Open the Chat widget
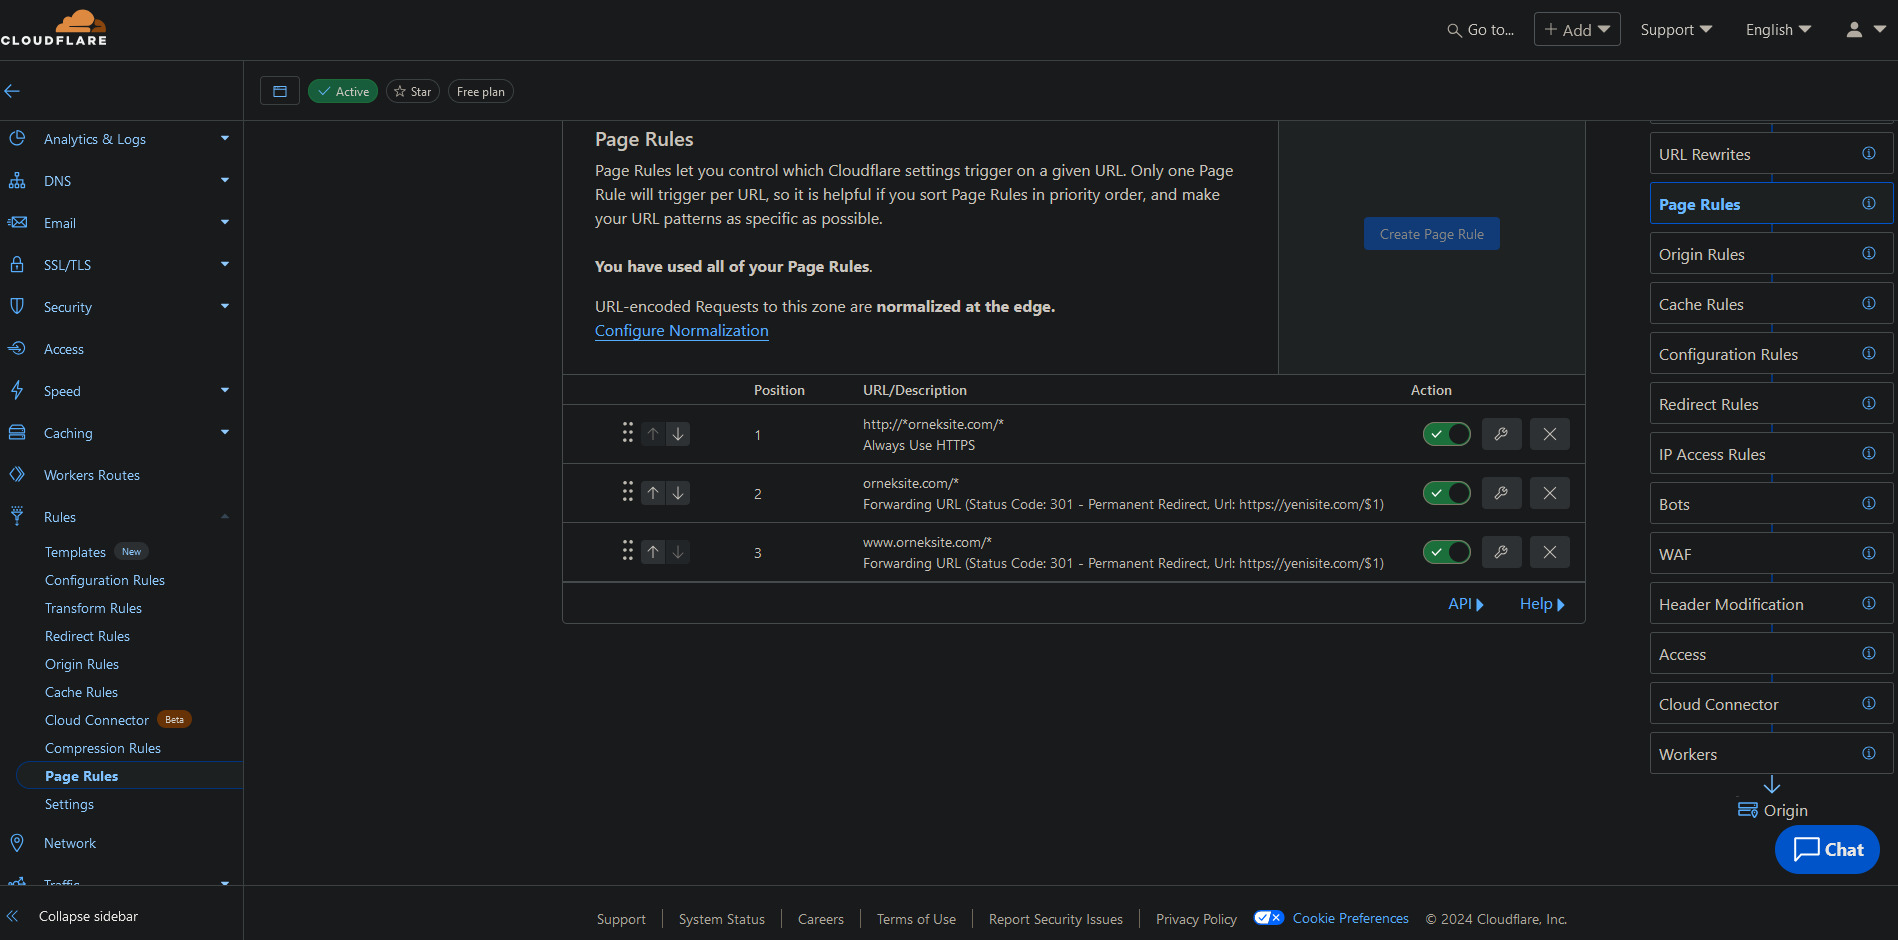The width and height of the screenshot is (1898, 940). coord(1827,849)
